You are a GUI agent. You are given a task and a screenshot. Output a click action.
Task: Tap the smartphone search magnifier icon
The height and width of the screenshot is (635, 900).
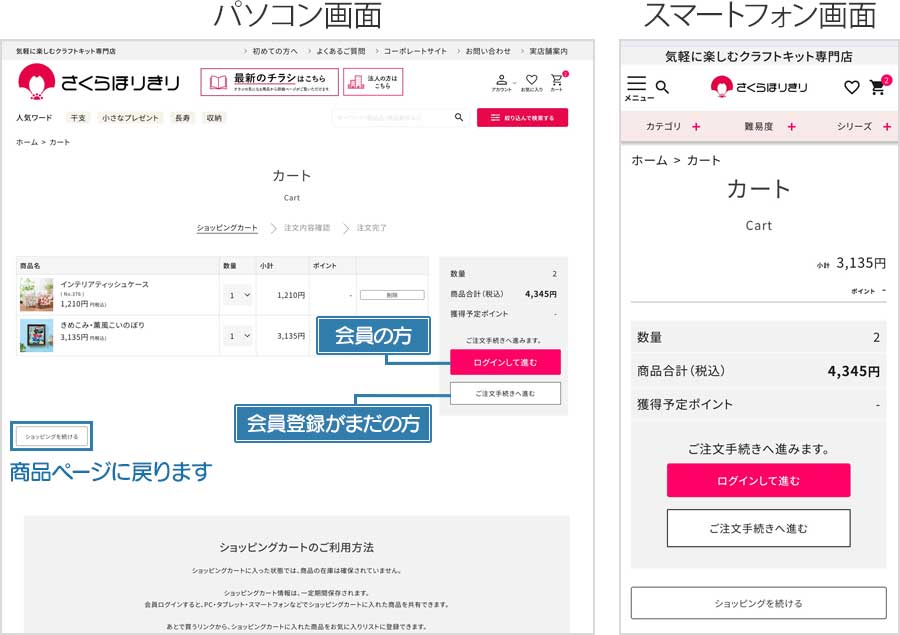coord(662,87)
